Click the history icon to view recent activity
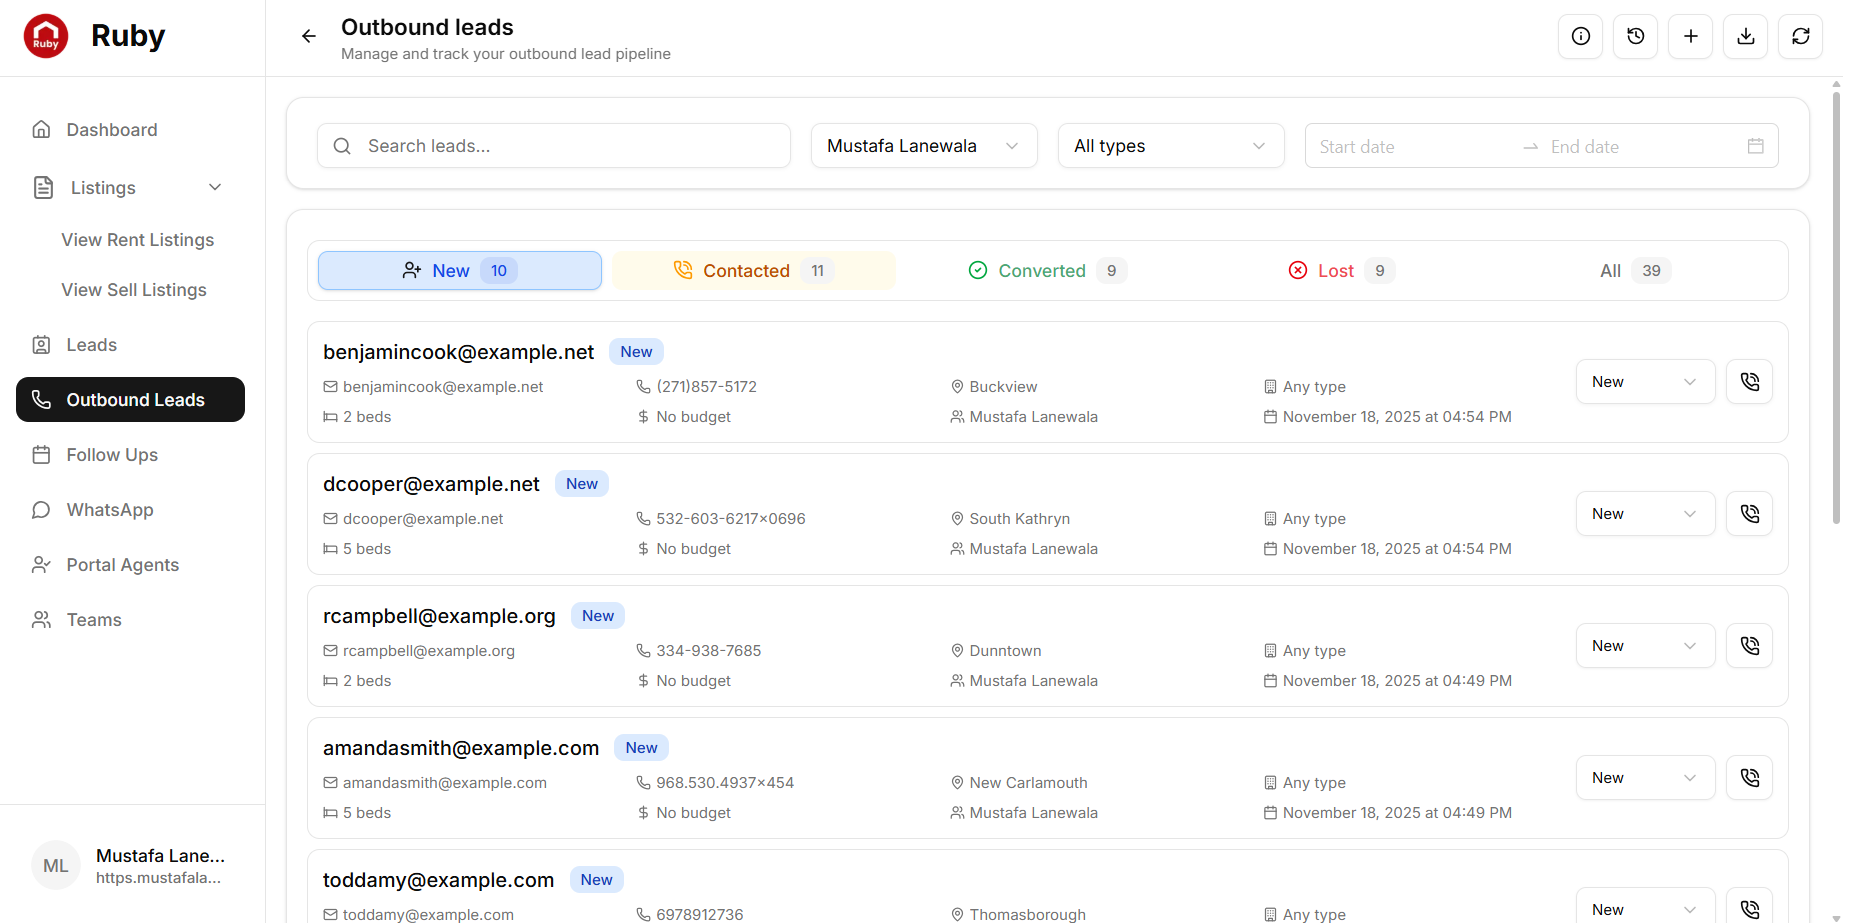This screenshot has height=923, width=1855. tap(1635, 36)
